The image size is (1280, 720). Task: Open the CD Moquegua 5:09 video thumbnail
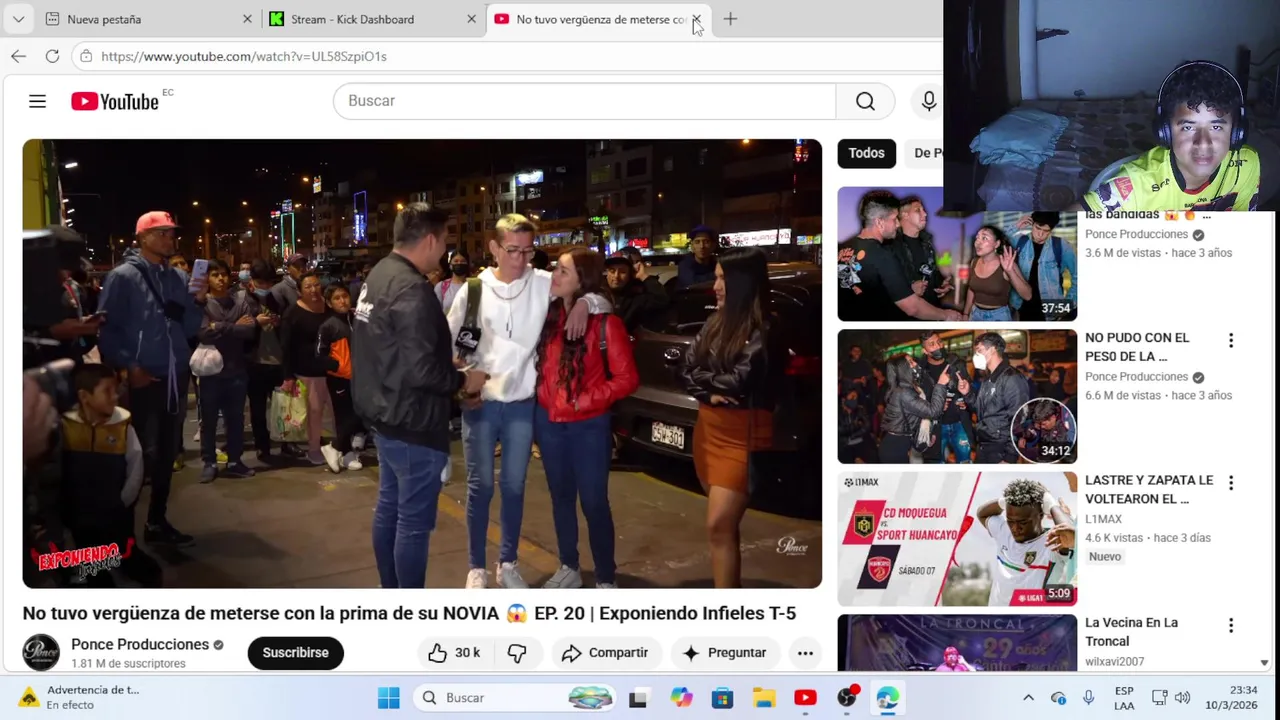pos(957,539)
